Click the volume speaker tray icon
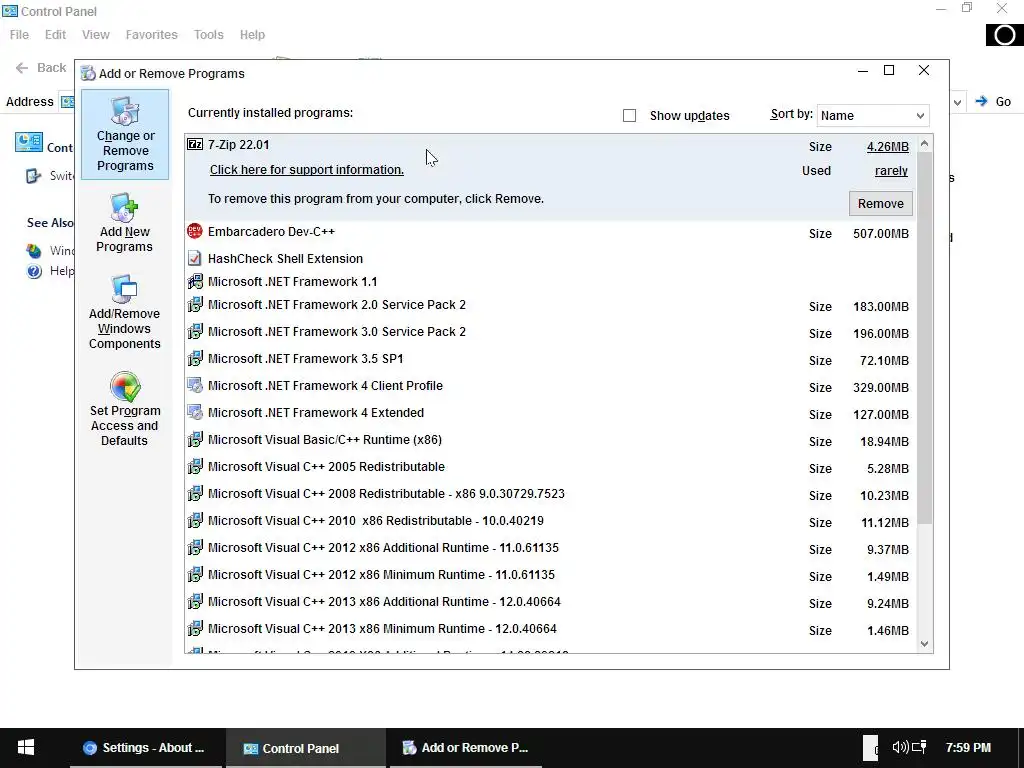Viewport: 1024px width, 768px height. [900, 747]
